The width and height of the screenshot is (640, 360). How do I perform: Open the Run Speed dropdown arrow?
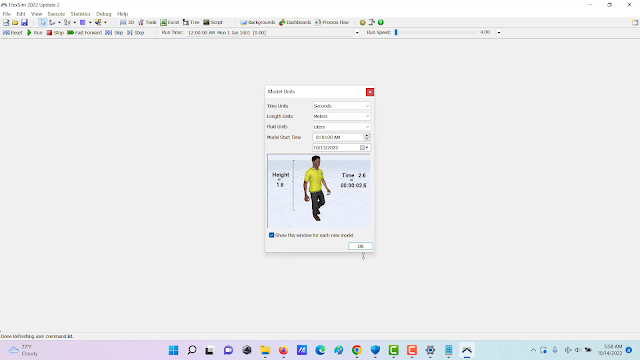click(499, 33)
